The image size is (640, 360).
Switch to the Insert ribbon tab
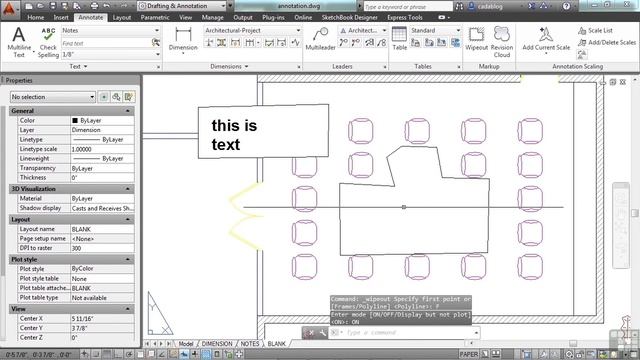pos(61,17)
